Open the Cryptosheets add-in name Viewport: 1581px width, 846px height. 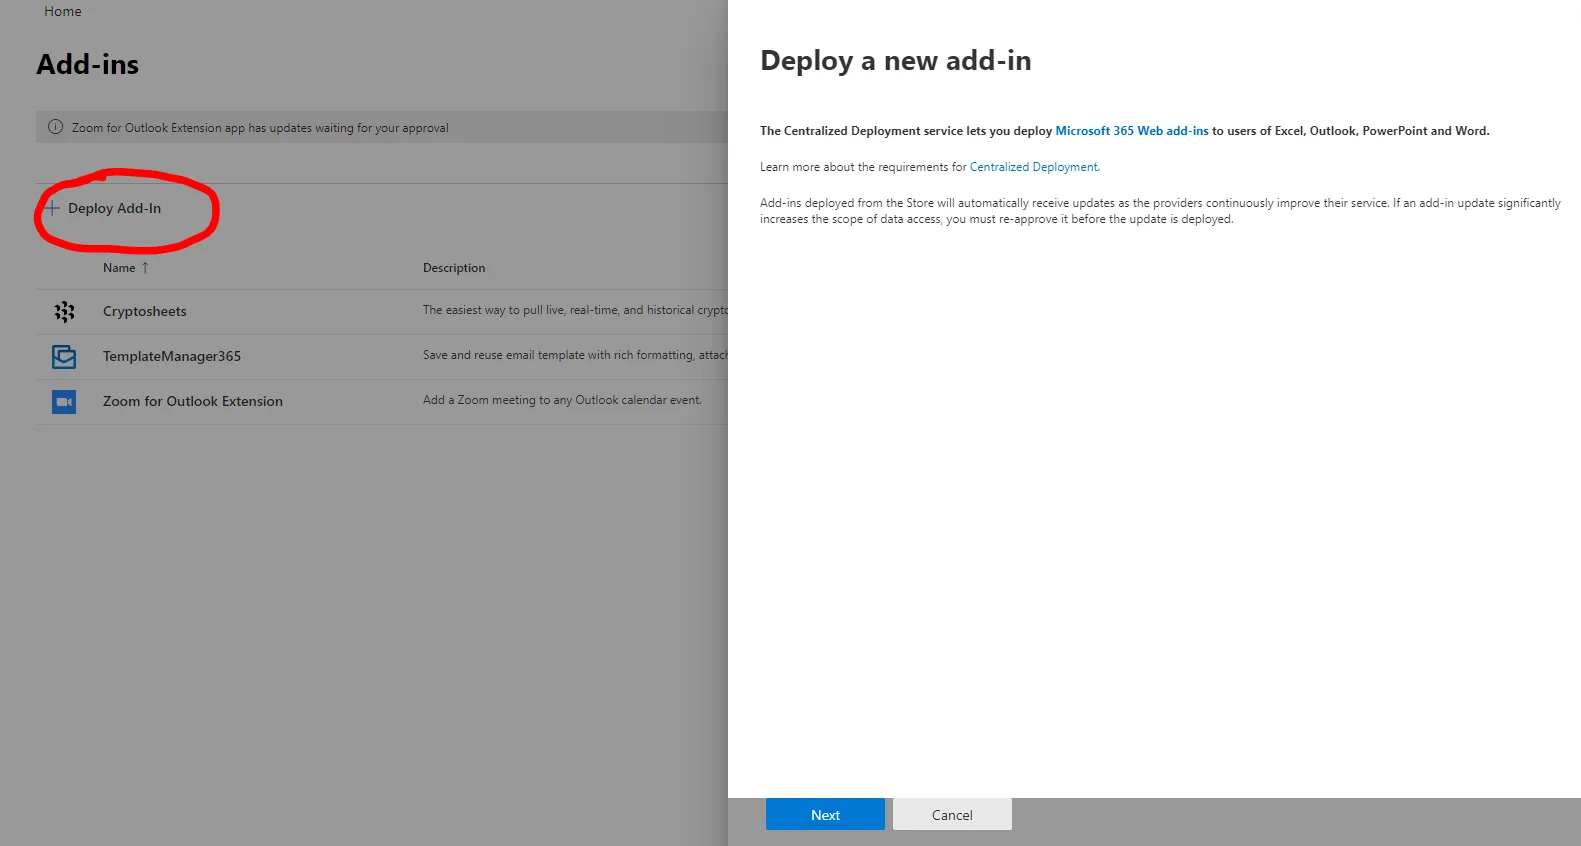[x=145, y=311]
